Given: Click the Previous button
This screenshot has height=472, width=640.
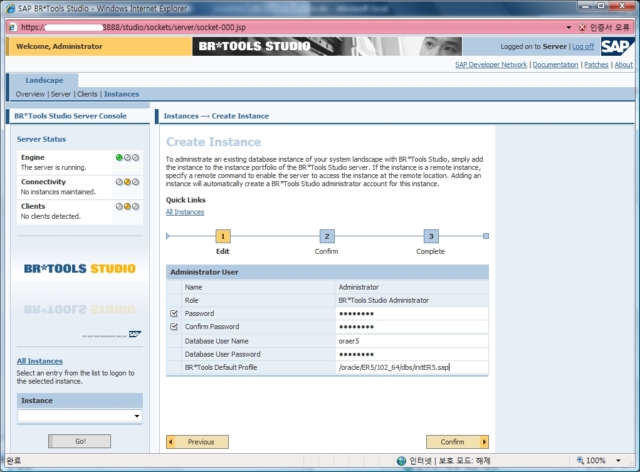Looking at the screenshot, I should point(197,442).
